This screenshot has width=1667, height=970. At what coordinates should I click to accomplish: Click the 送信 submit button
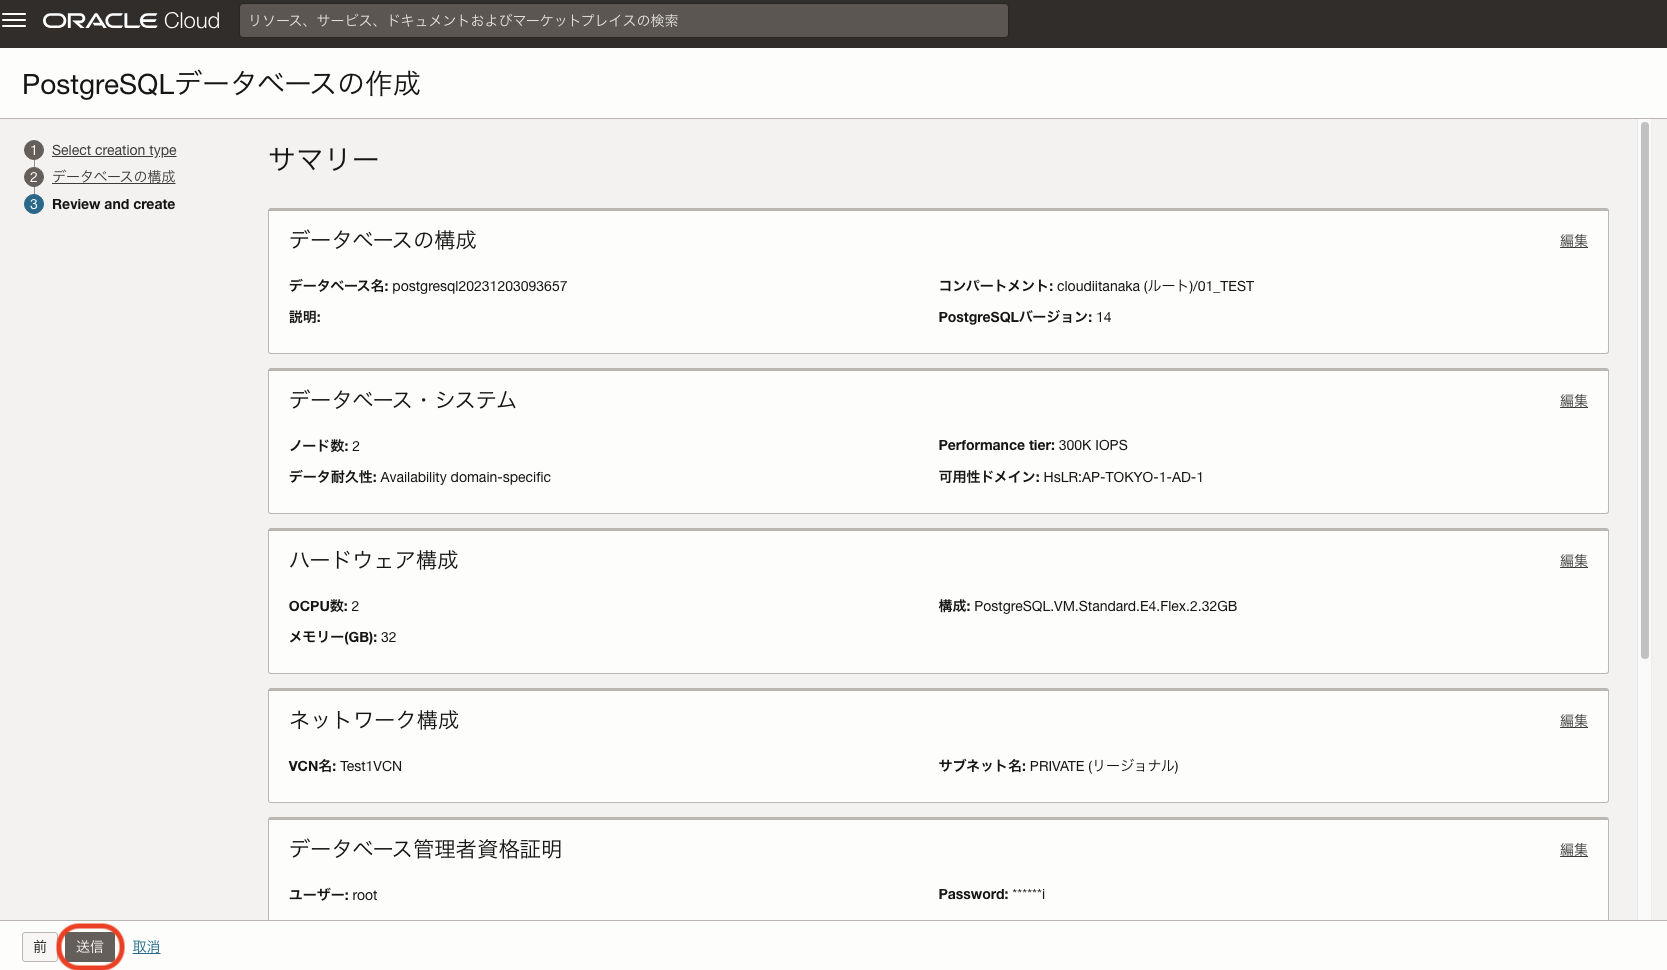pos(90,947)
